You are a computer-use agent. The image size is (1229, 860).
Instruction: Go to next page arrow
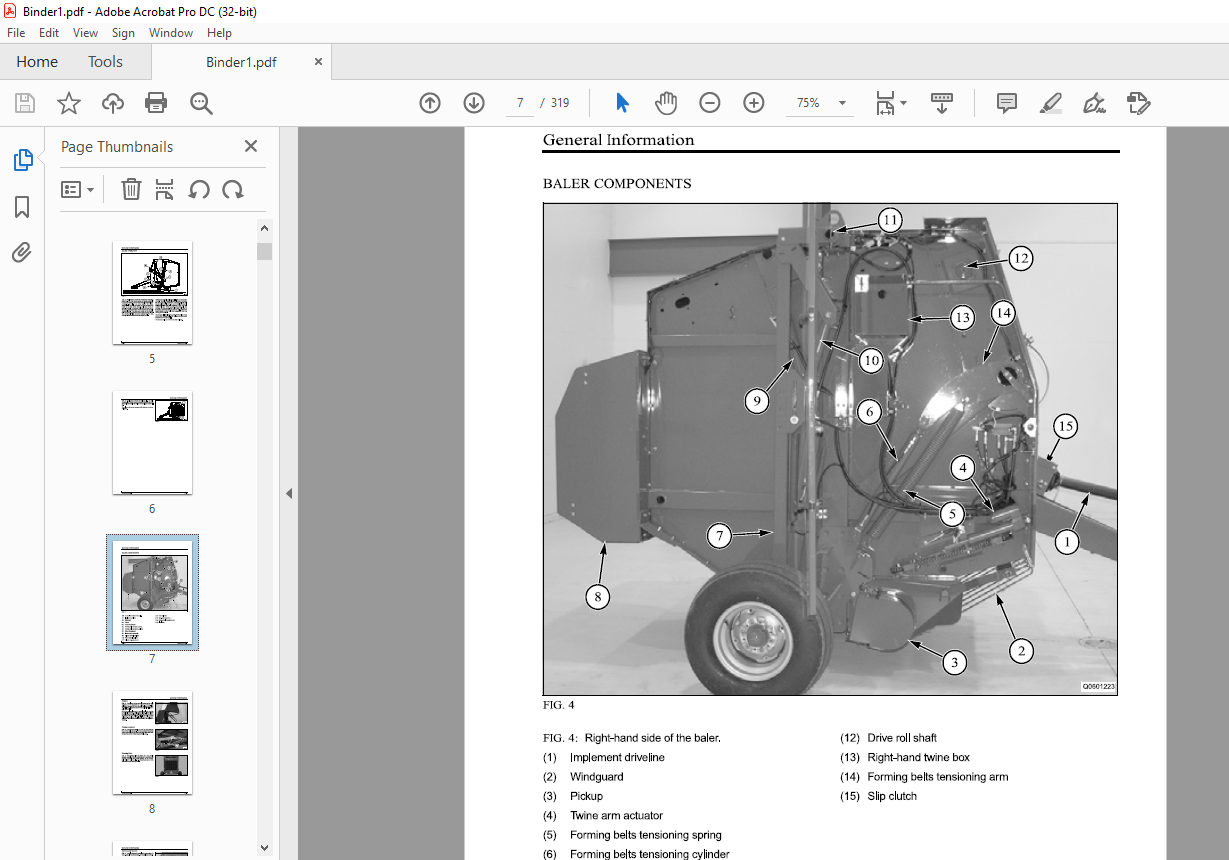pyautogui.click(x=474, y=103)
